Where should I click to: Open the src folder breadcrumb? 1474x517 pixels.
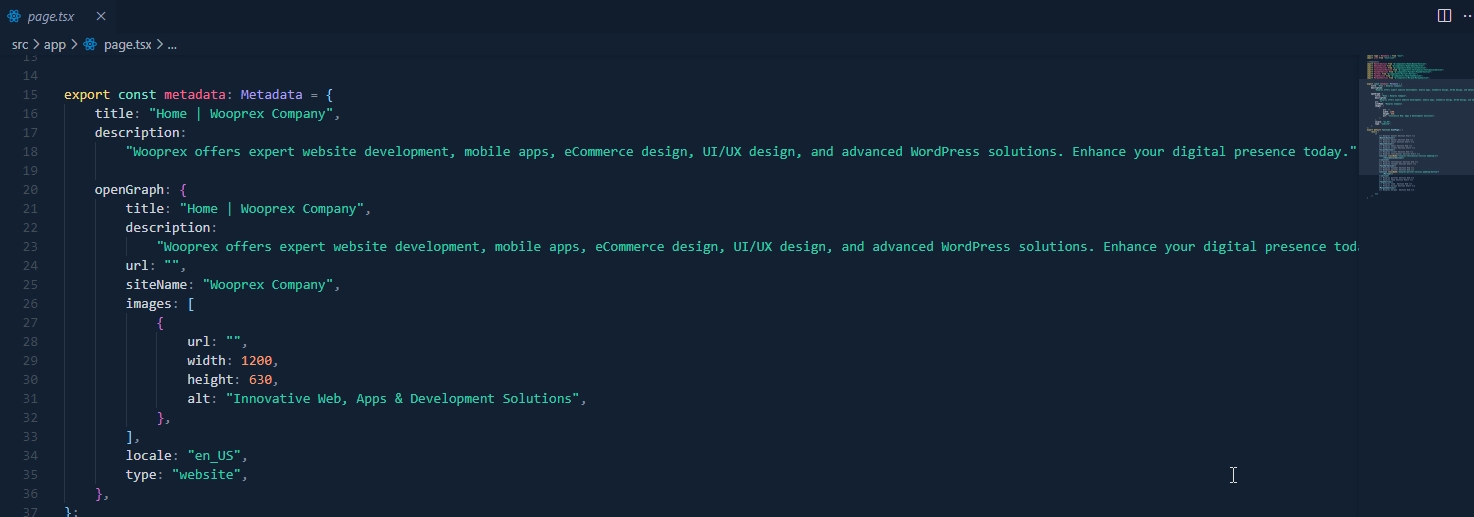(20, 45)
